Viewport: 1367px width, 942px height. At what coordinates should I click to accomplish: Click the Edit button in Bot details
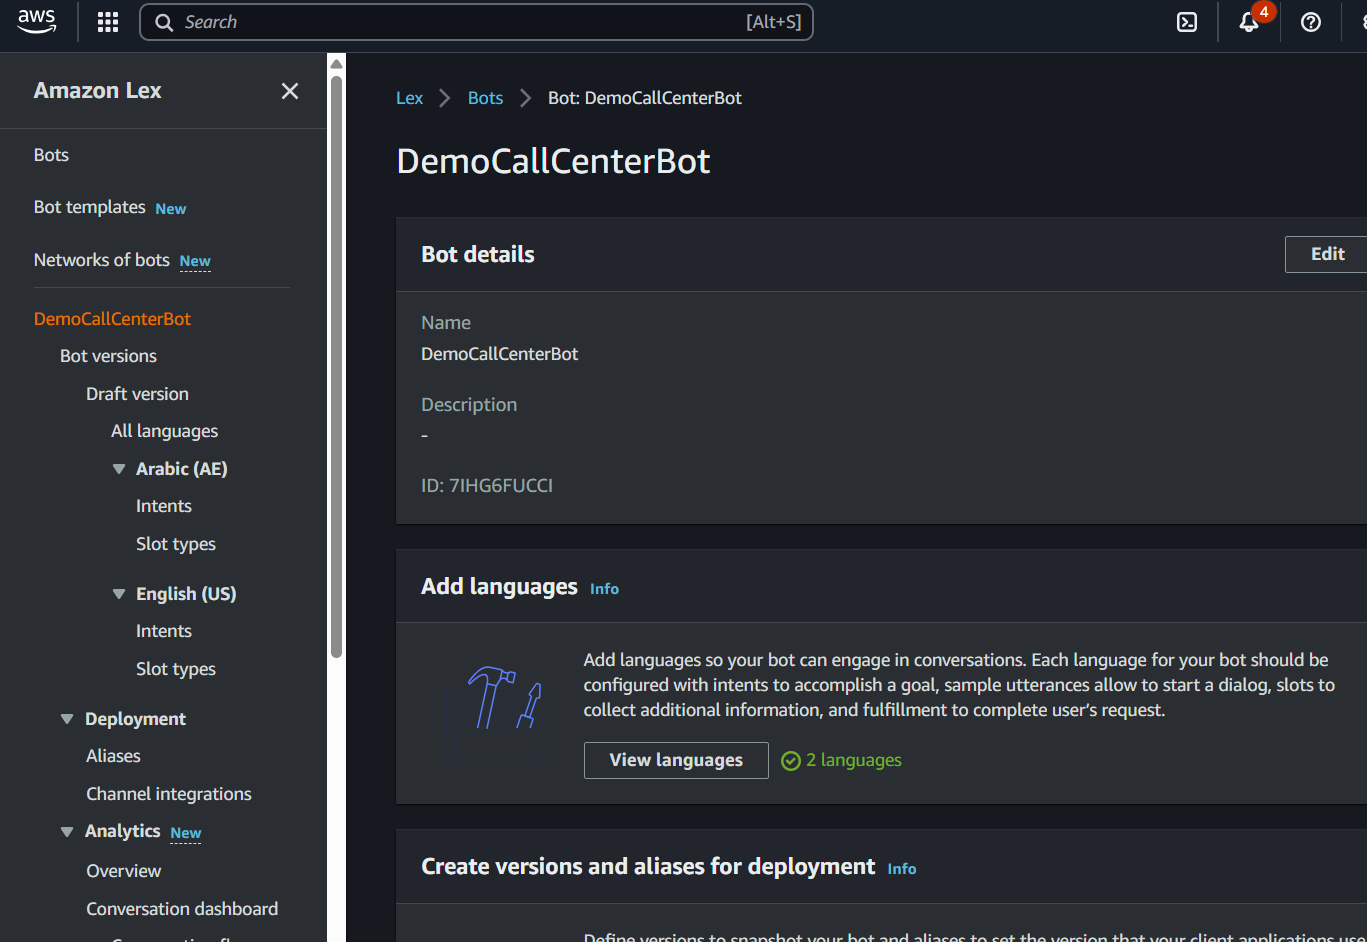click(x=1326, y=254)
